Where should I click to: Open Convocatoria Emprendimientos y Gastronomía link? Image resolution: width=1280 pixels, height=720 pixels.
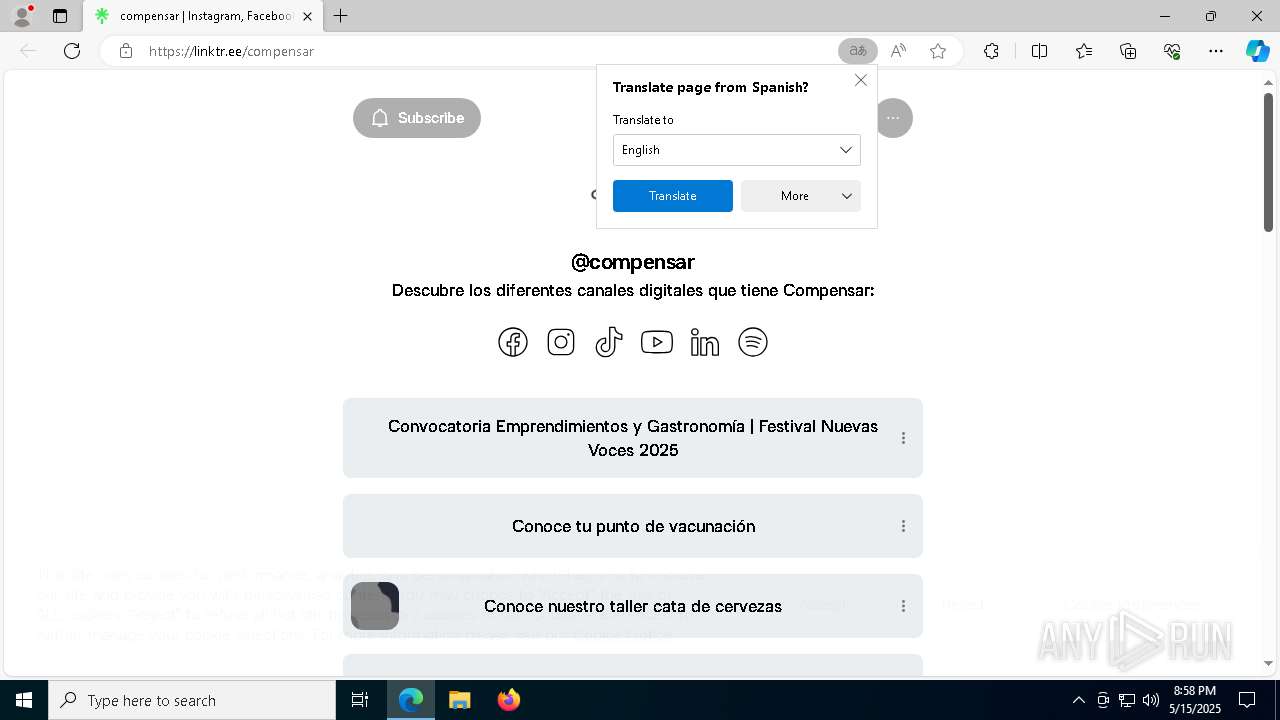click(x=633, y=438)
